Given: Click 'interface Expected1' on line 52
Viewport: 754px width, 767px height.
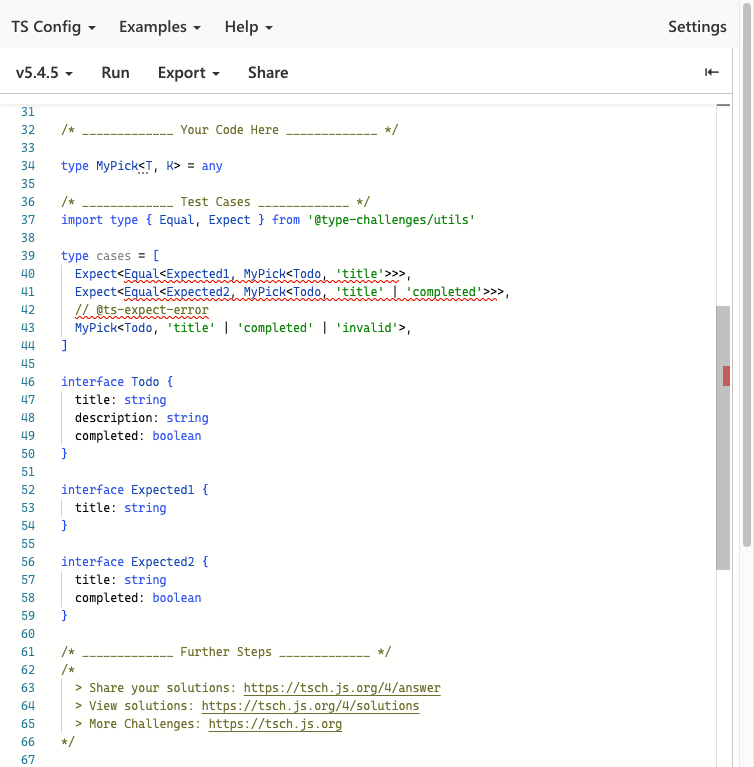Looking at the screenshot, I should (x=127, y=490).
